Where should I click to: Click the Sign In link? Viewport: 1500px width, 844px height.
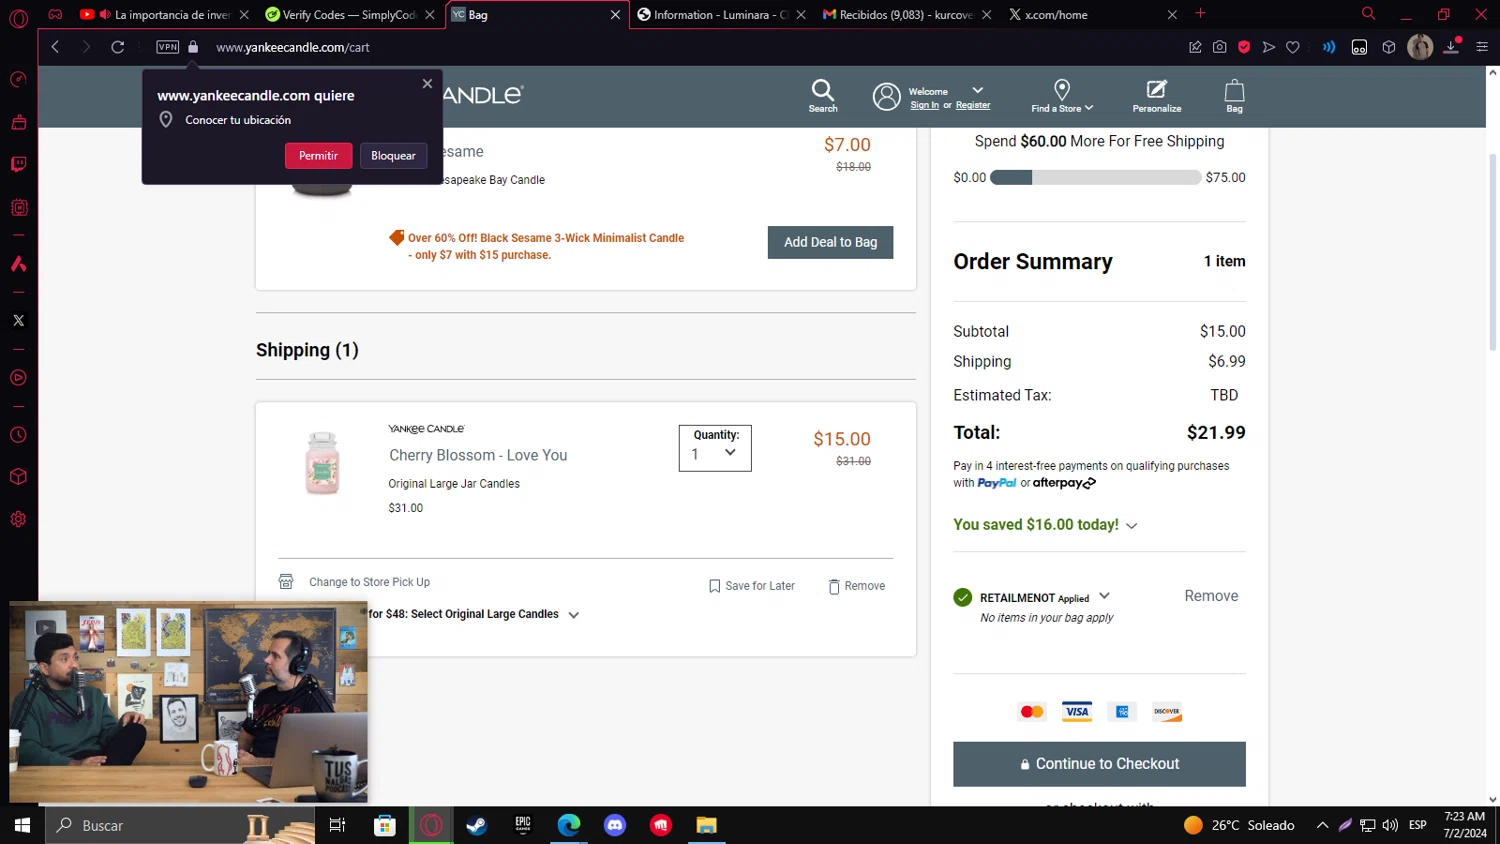click(x=924, y=105)
